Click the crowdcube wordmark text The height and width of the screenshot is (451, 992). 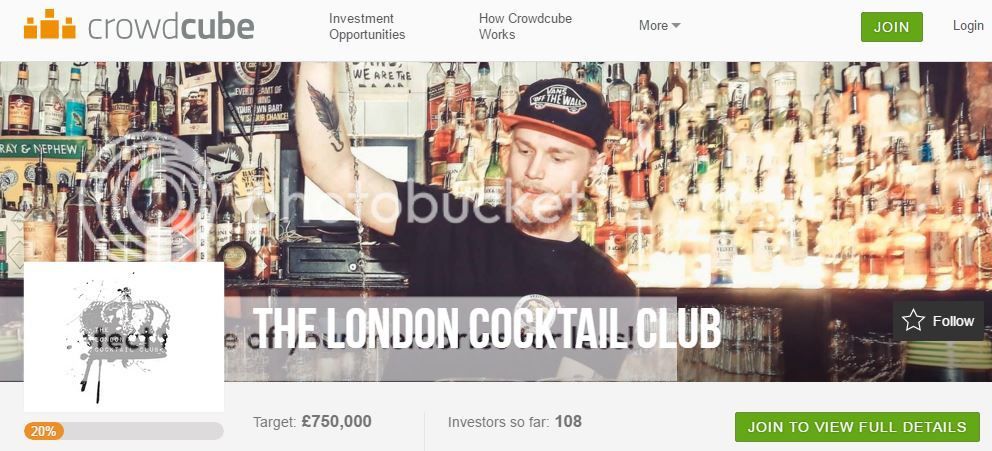171,27
